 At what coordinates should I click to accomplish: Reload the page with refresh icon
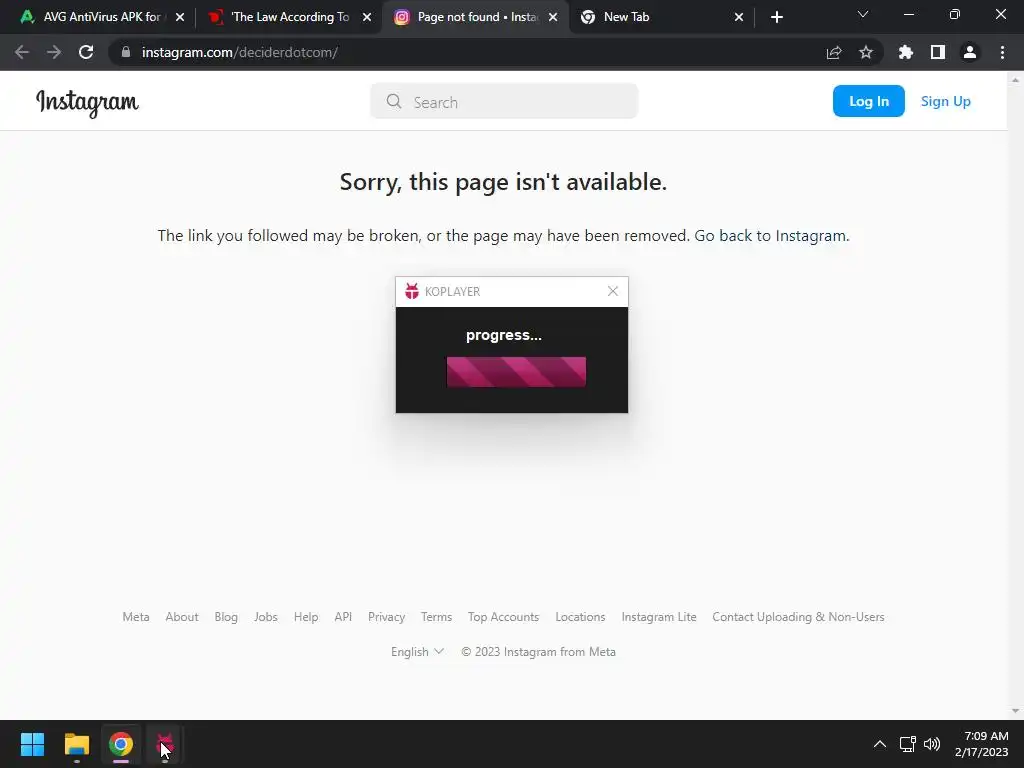click(x=86, y=52)
